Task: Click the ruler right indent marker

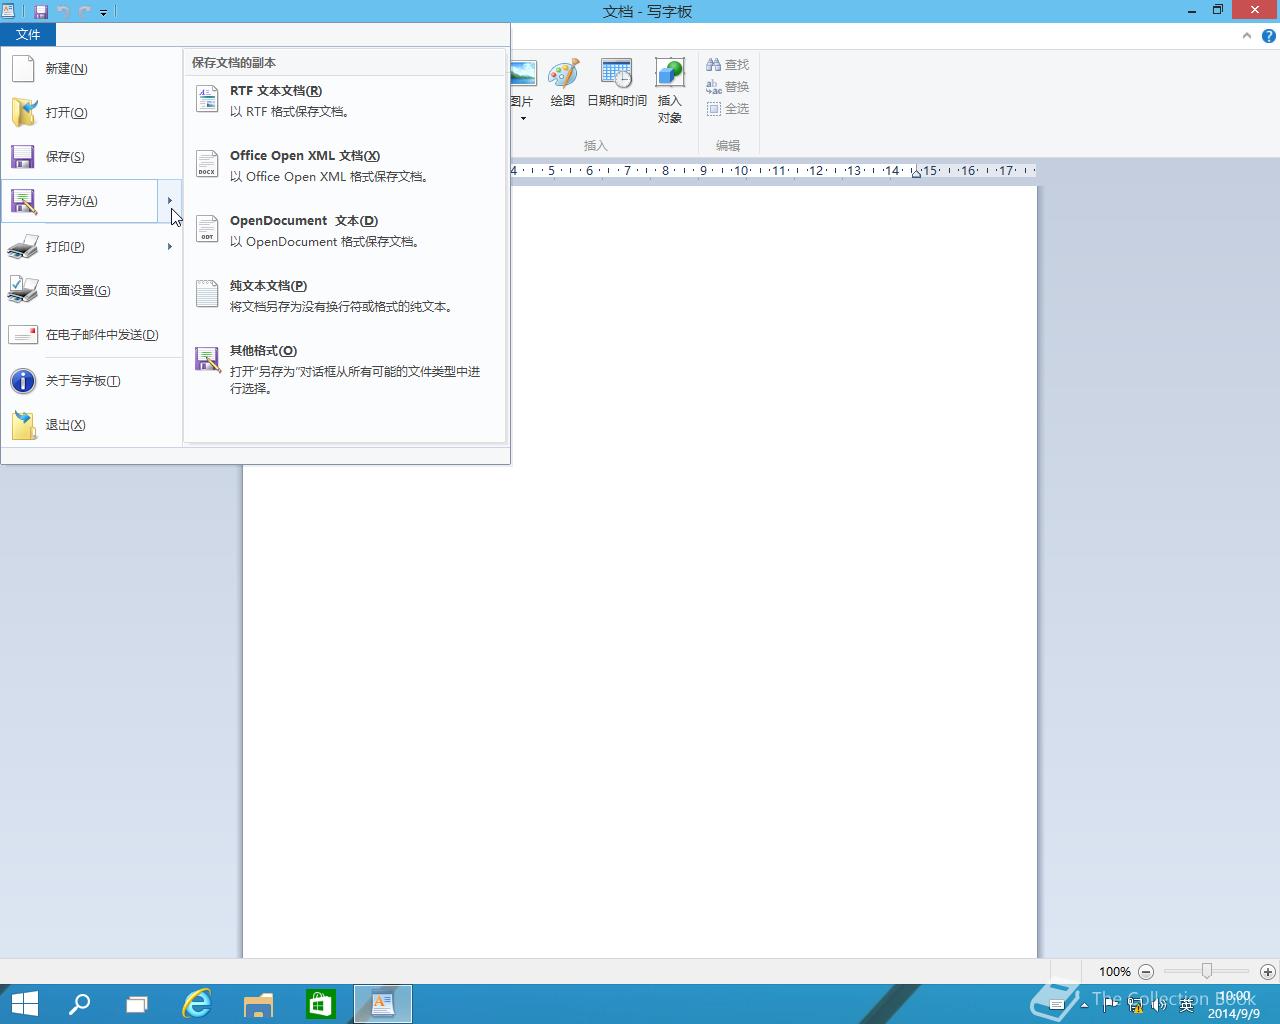Action: pos(916,174)
